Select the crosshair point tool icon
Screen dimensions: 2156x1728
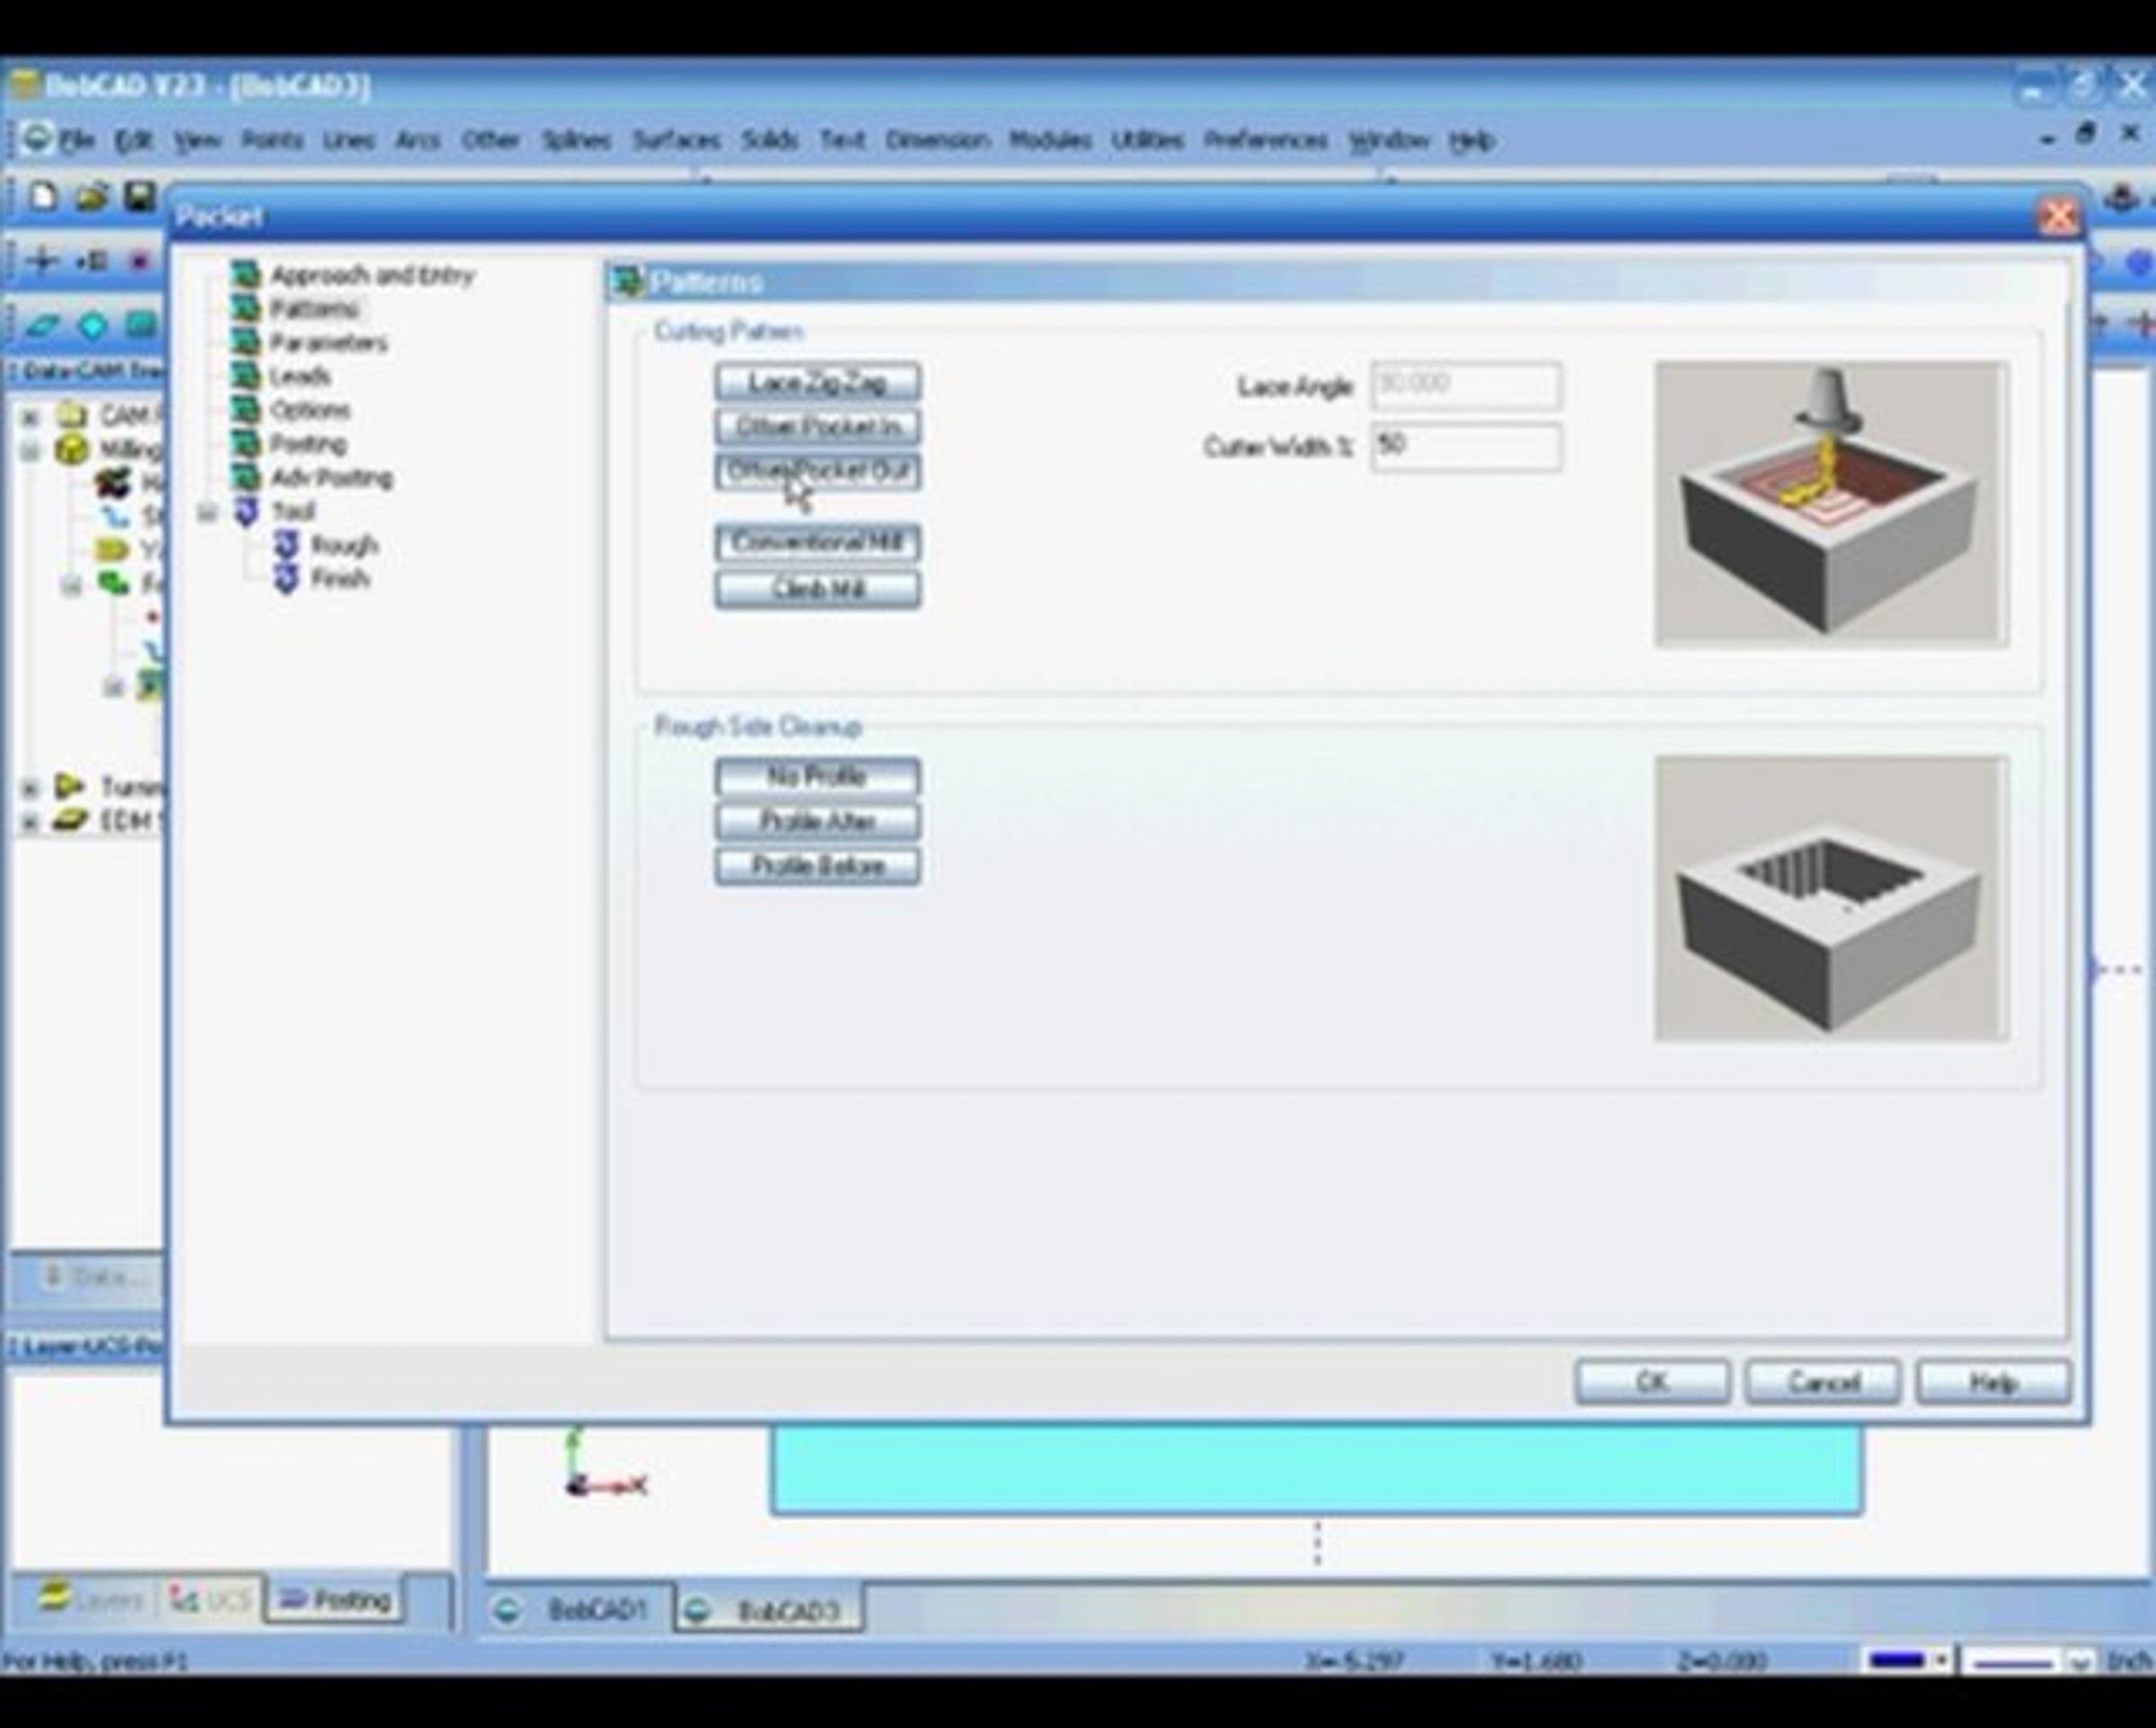click(x=43, y=261)
